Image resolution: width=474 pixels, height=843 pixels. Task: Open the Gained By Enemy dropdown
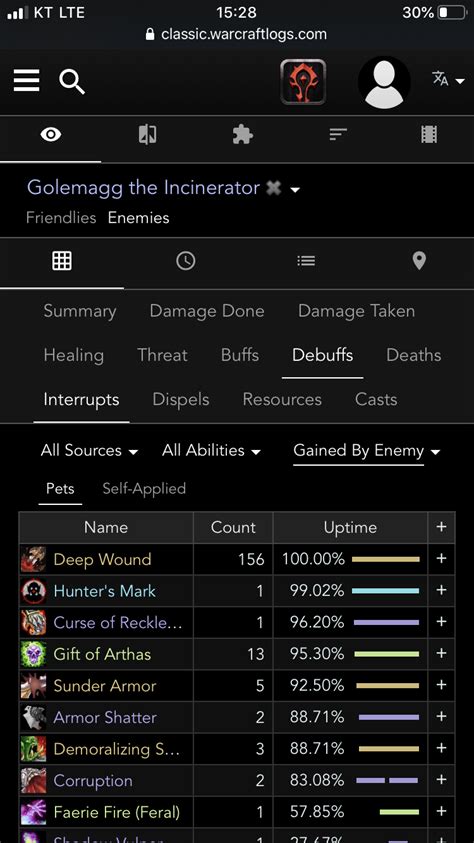click(x=367, y=451)
